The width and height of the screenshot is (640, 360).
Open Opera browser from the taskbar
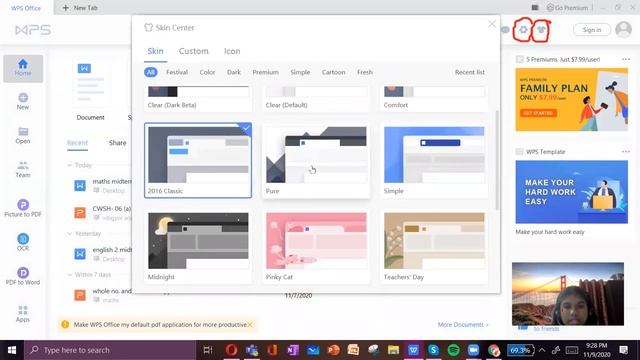click(231, 350)
